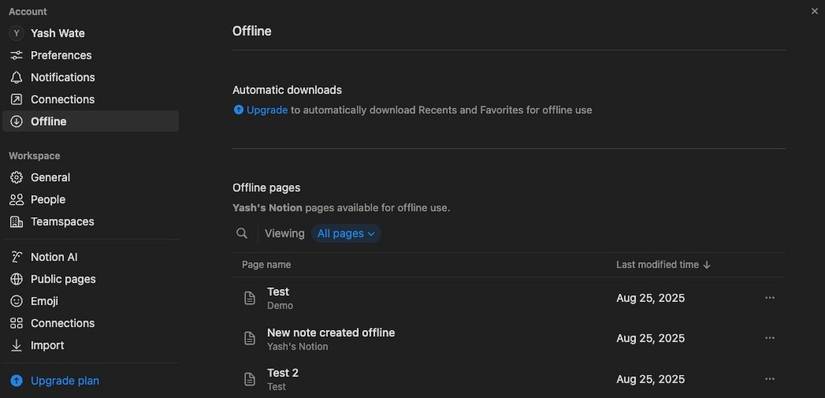This screenshot has width=825, height=398.
Task: Click the Account Connections arrow-box icon
Action: pyautogui.click(x=17, y=100)
